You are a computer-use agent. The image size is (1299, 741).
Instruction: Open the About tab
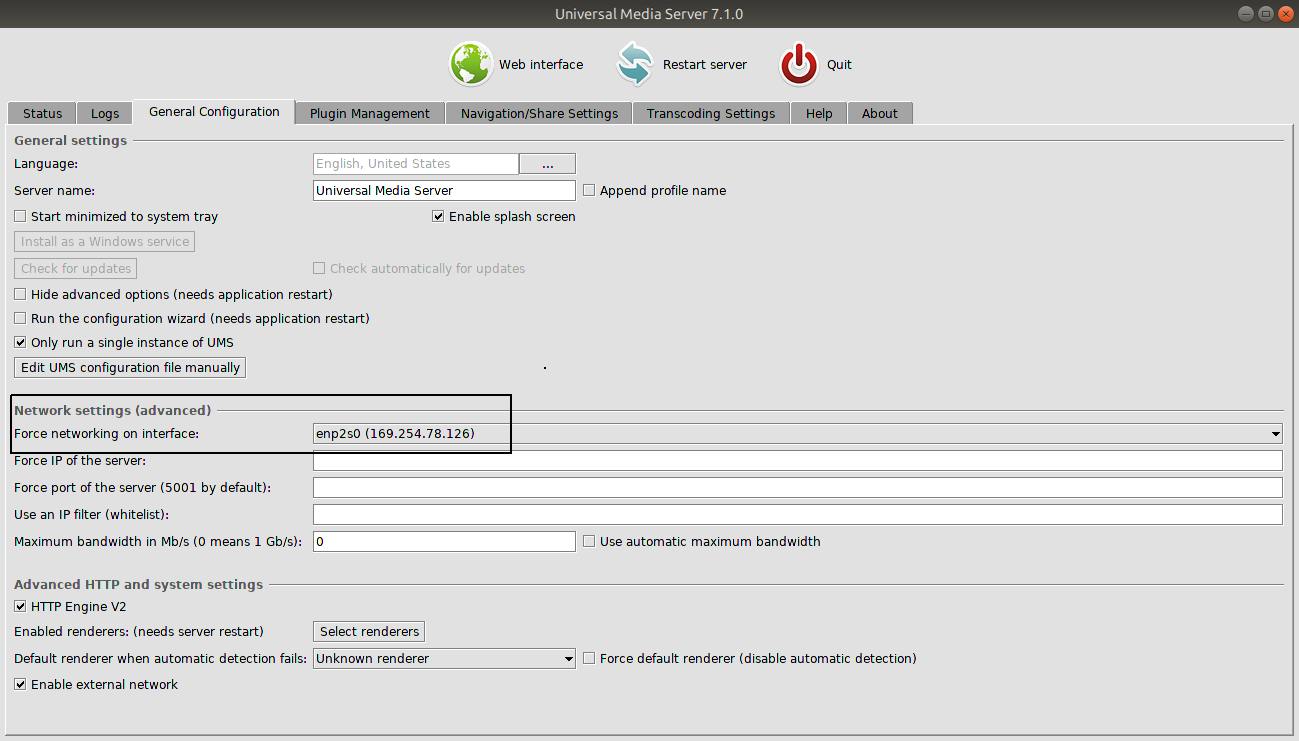point(880,113)
